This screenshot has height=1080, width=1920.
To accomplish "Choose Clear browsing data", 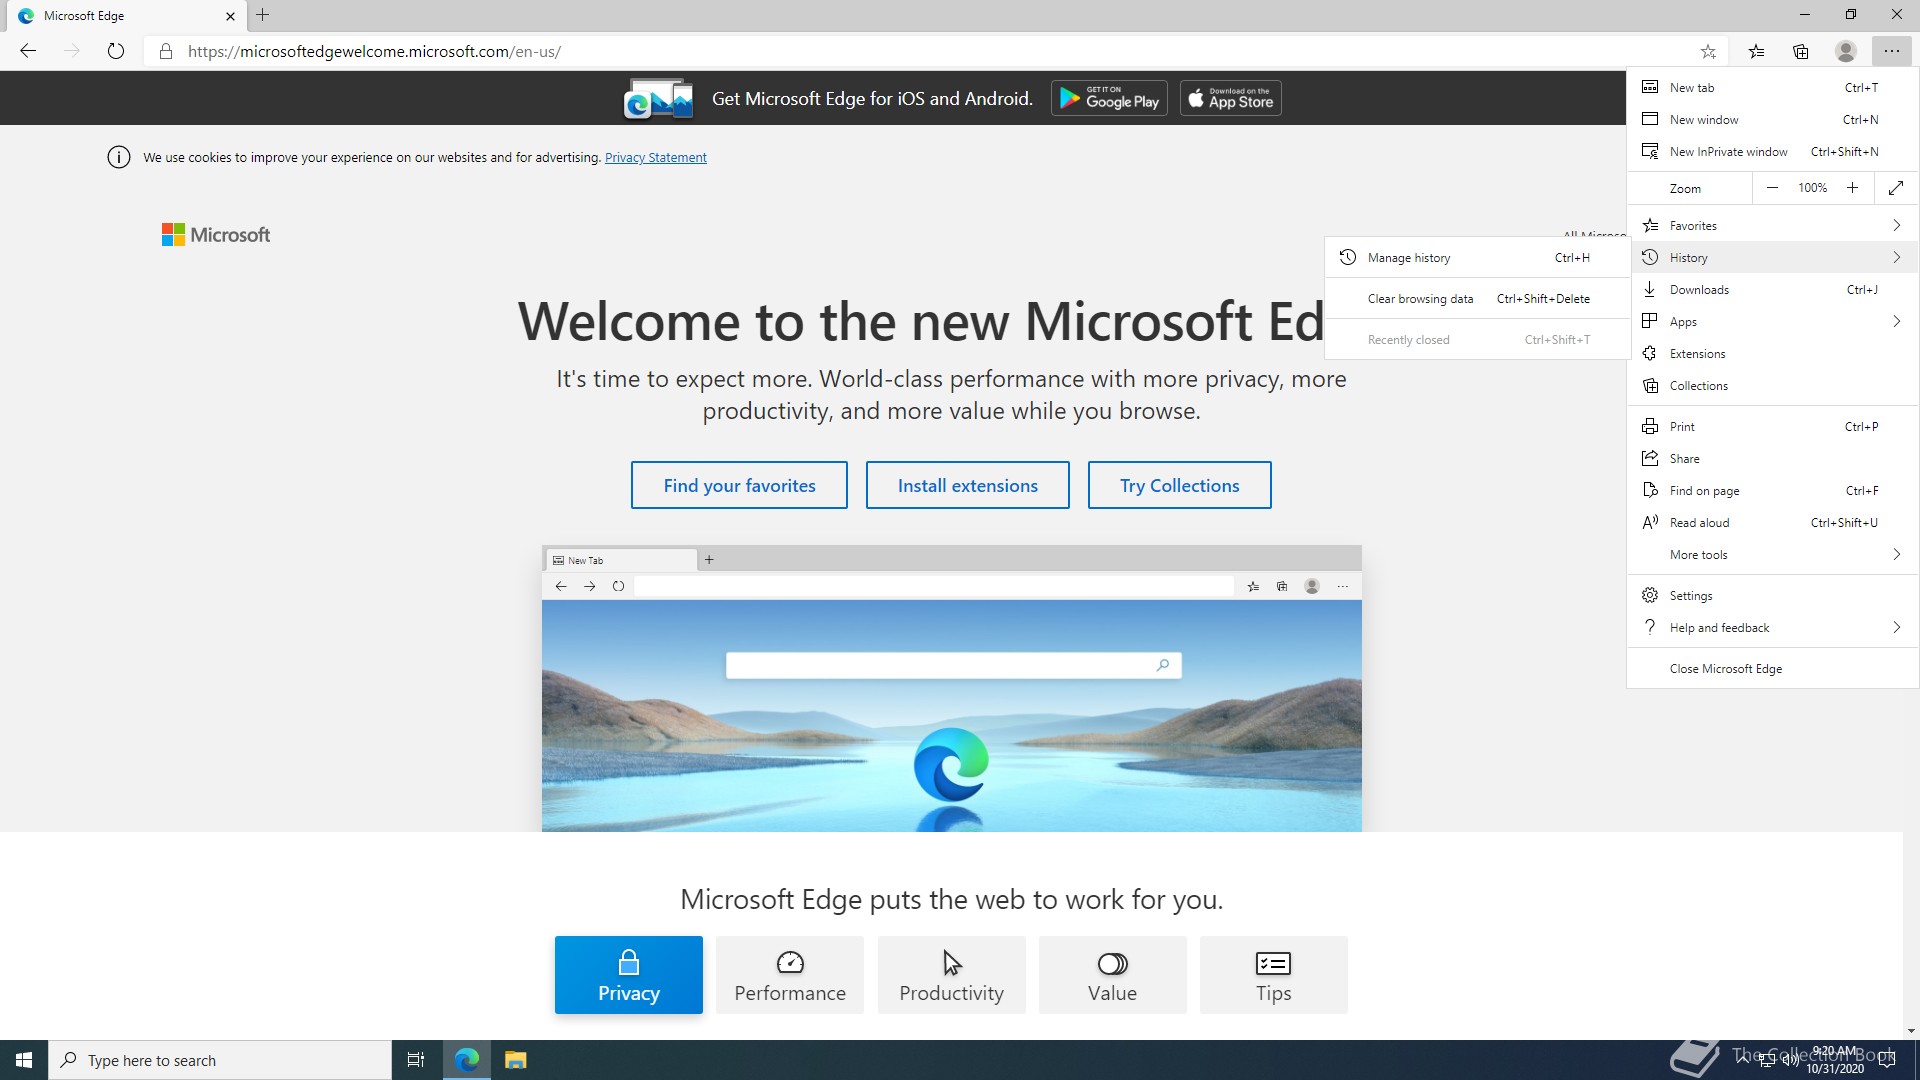I will [1420, 299].
